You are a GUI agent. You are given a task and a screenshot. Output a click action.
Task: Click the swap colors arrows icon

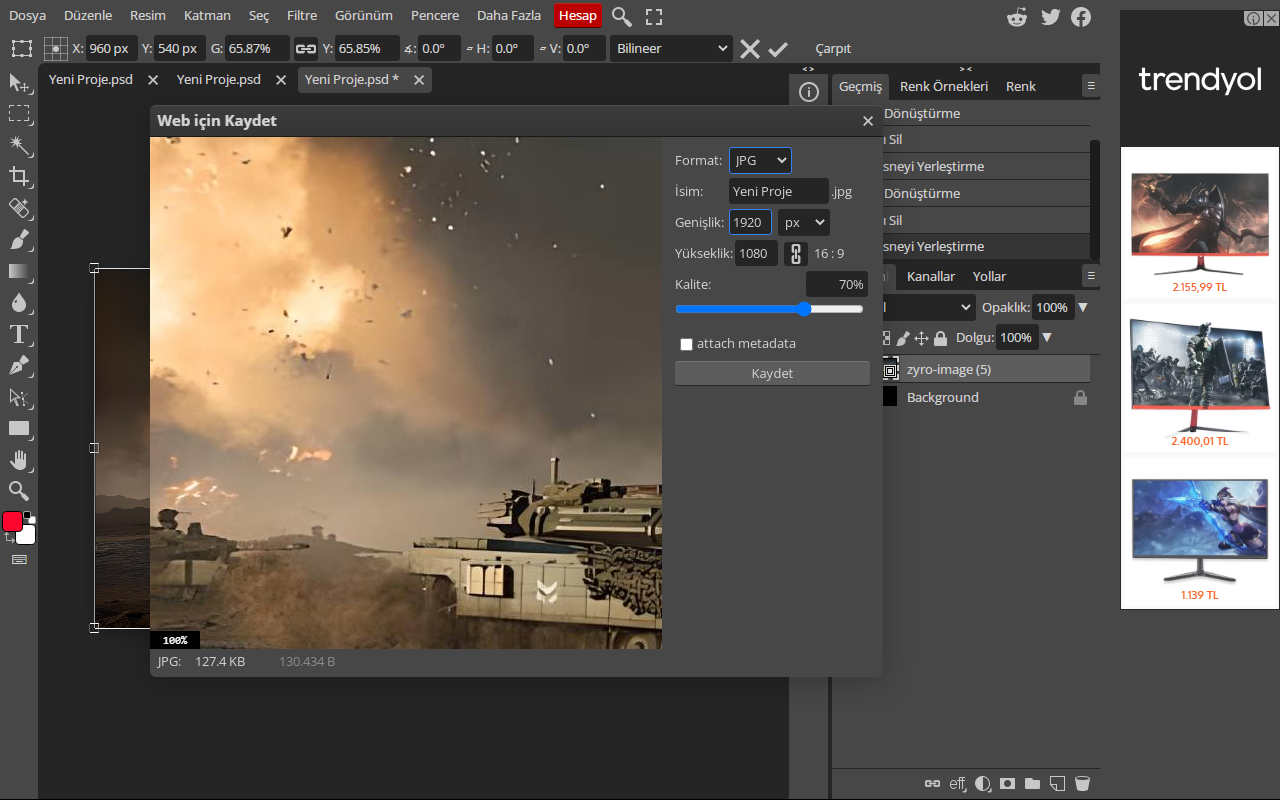9,538
